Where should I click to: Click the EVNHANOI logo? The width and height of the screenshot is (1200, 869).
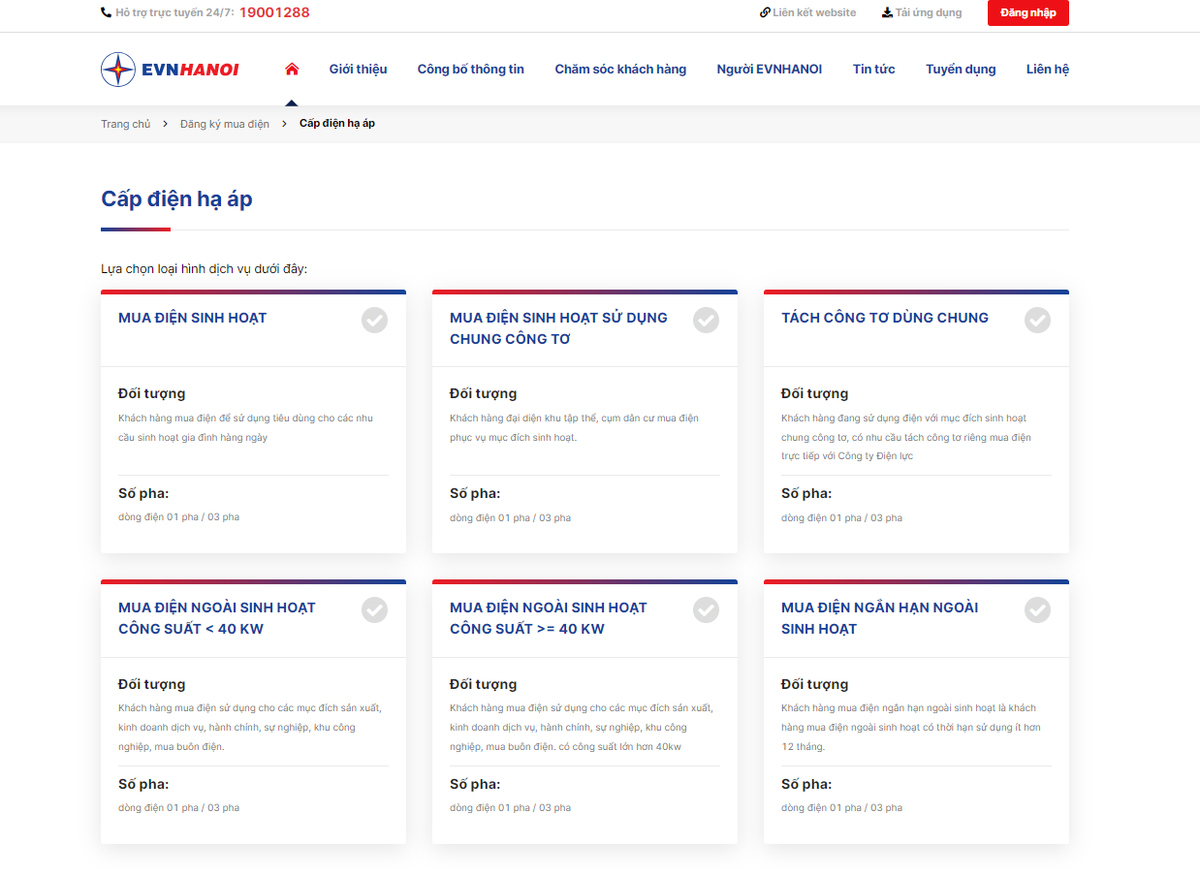pyautogui.click(x=170, y=69)
